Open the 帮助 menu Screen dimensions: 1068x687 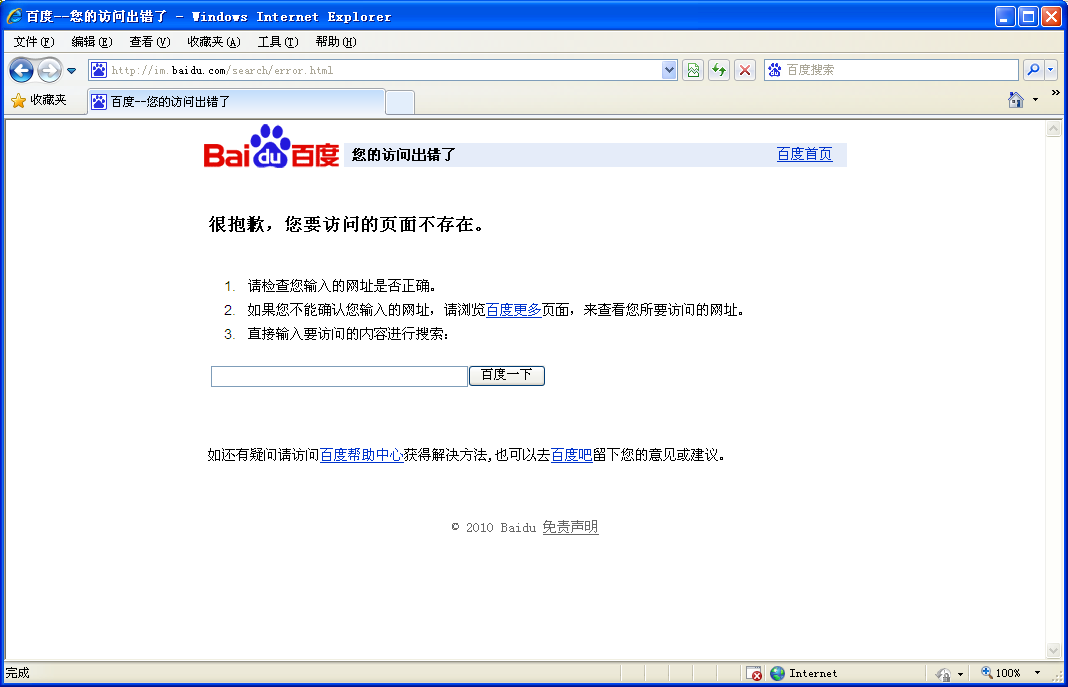click(x=335, y=42)
